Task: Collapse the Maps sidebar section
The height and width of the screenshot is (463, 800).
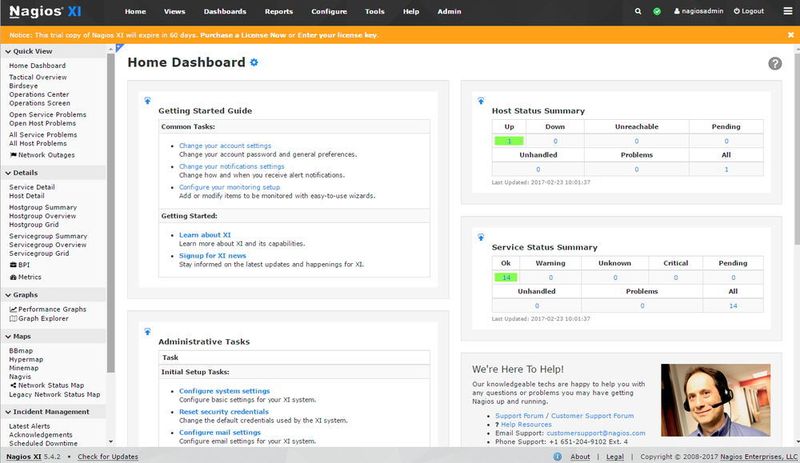Action: (x=18, y=337)
